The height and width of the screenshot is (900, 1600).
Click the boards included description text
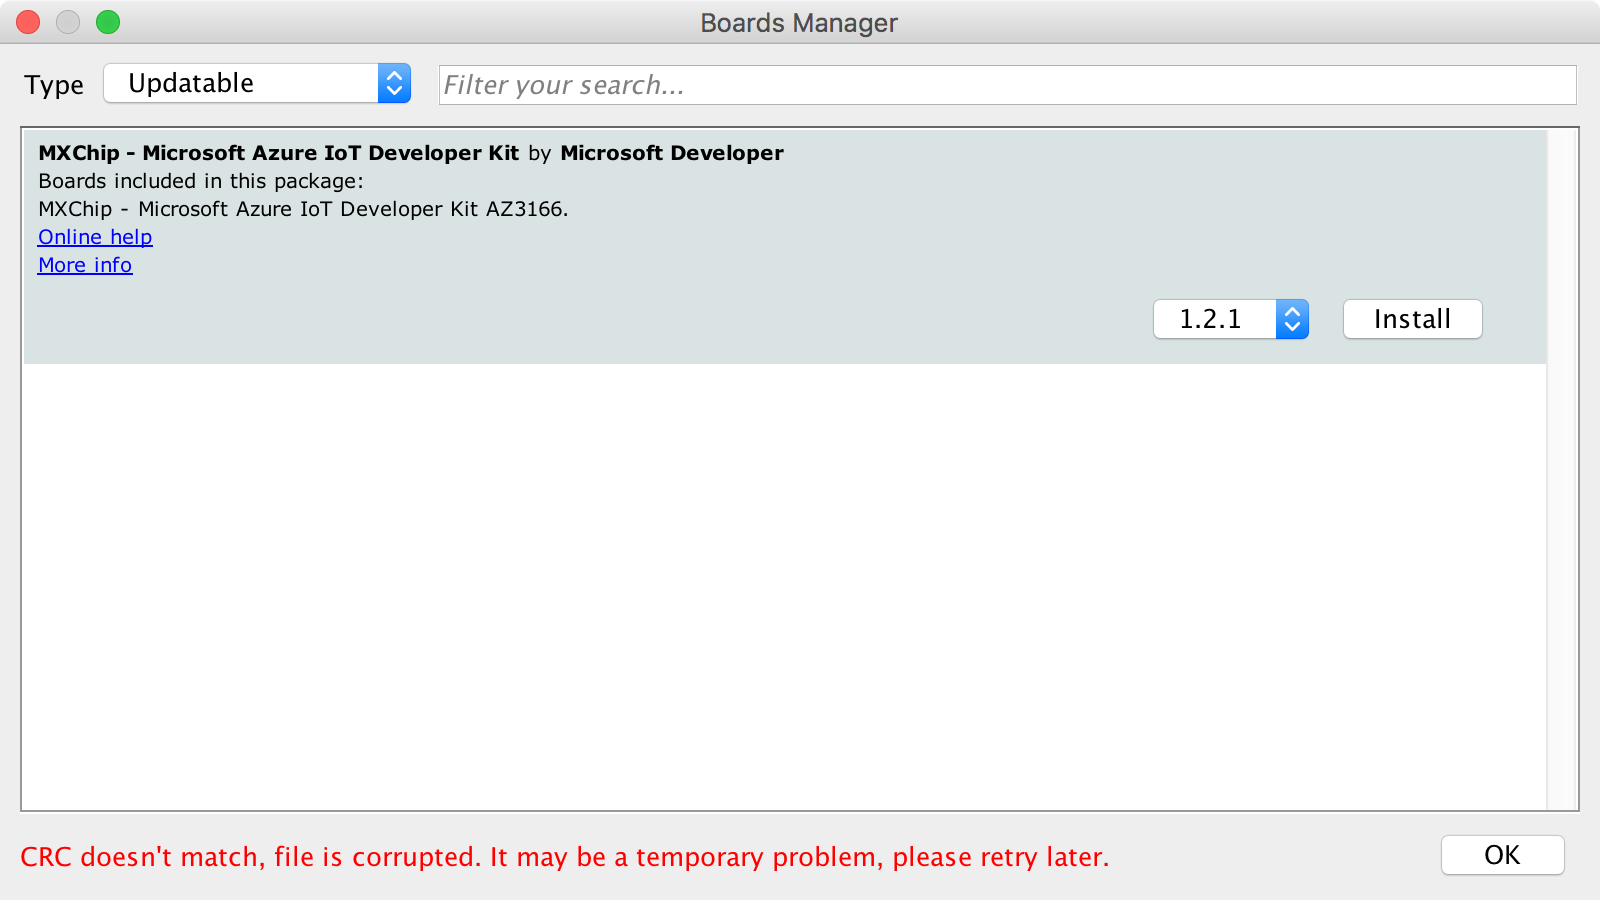(x=200, y=181)
